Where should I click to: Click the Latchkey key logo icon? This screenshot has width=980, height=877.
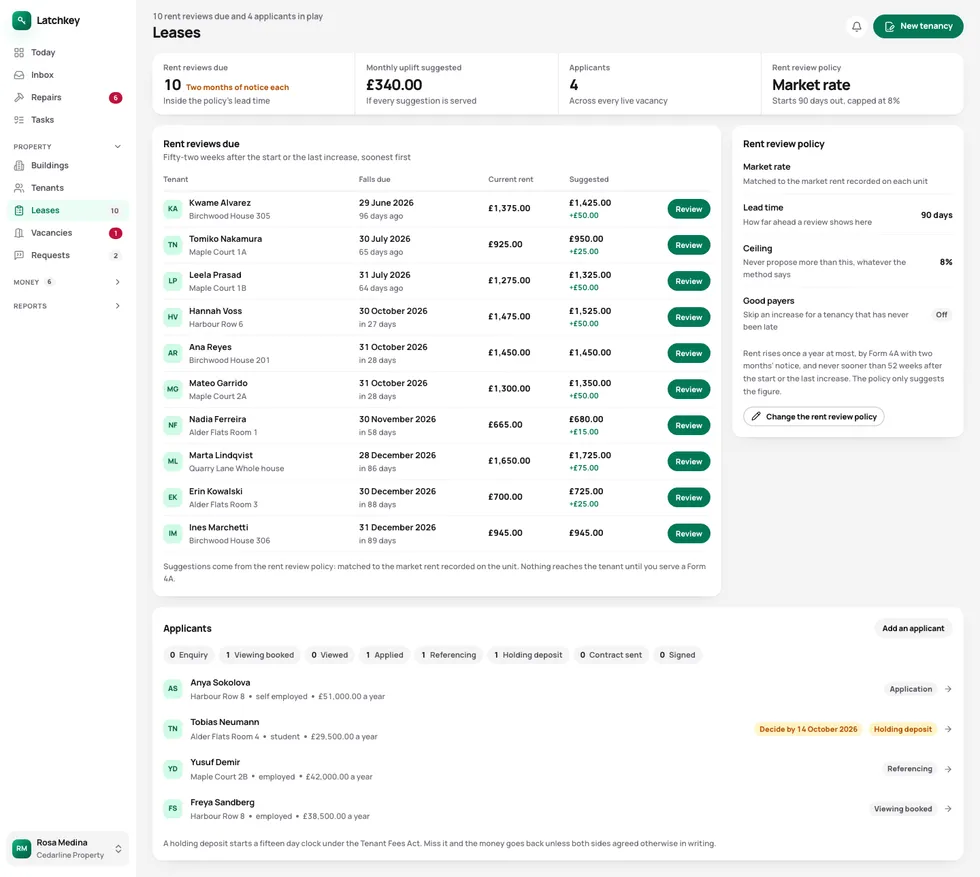click(x=21, y=20)
